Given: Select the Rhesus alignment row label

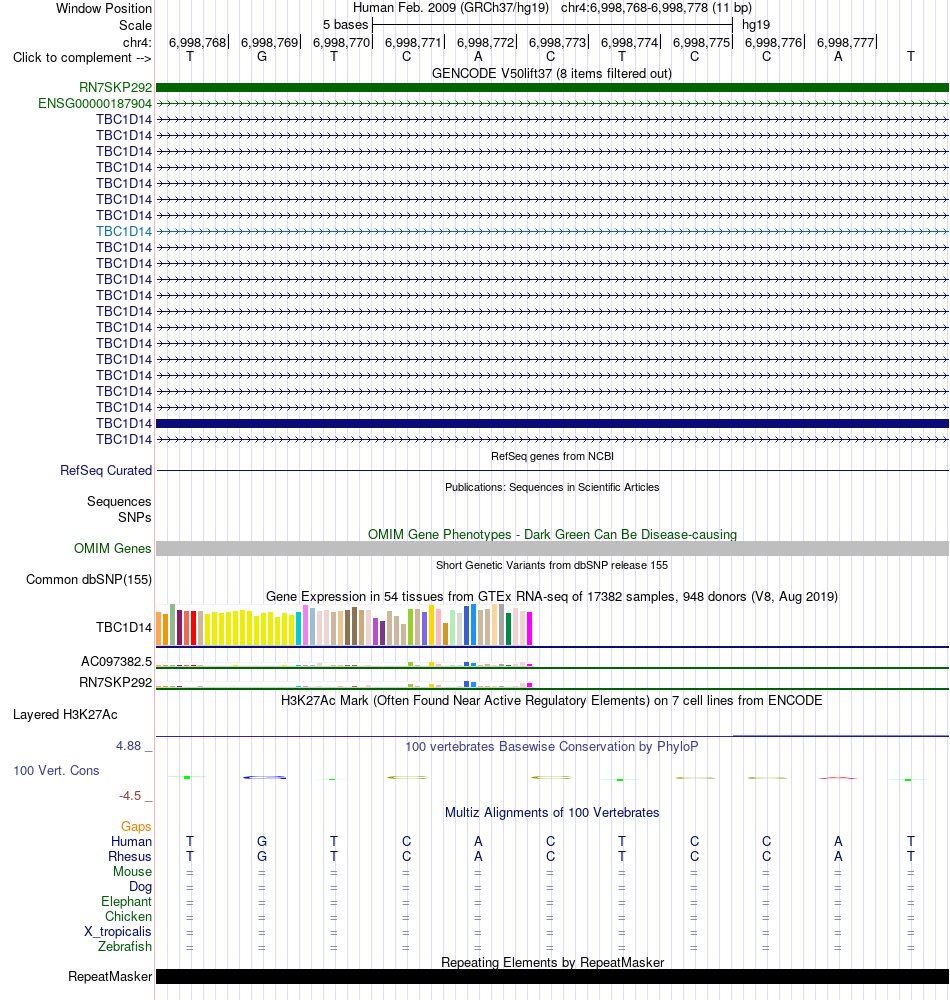Looking at the screenshot, I should (x=129, y=857).
